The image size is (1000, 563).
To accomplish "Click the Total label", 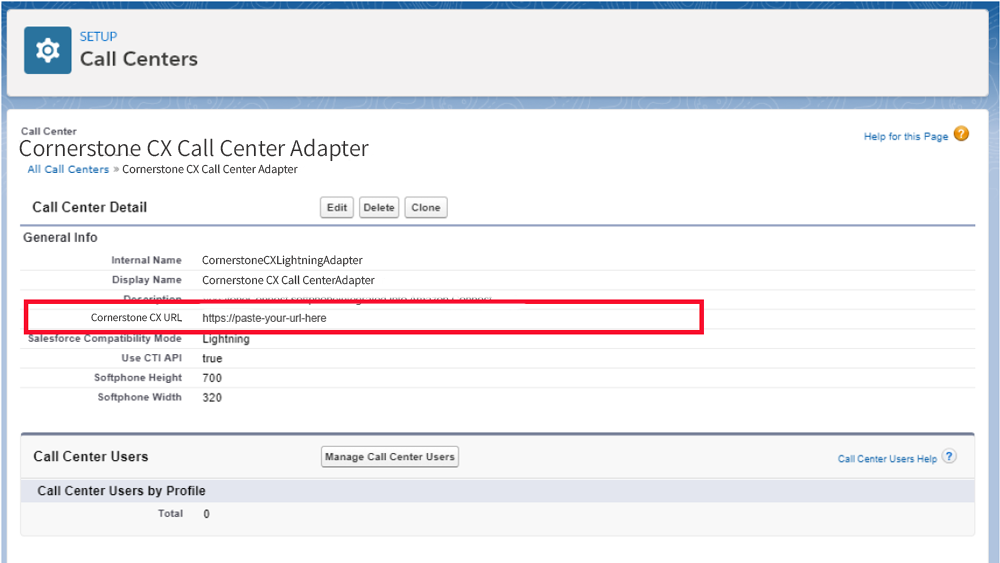I will (170, 513).
